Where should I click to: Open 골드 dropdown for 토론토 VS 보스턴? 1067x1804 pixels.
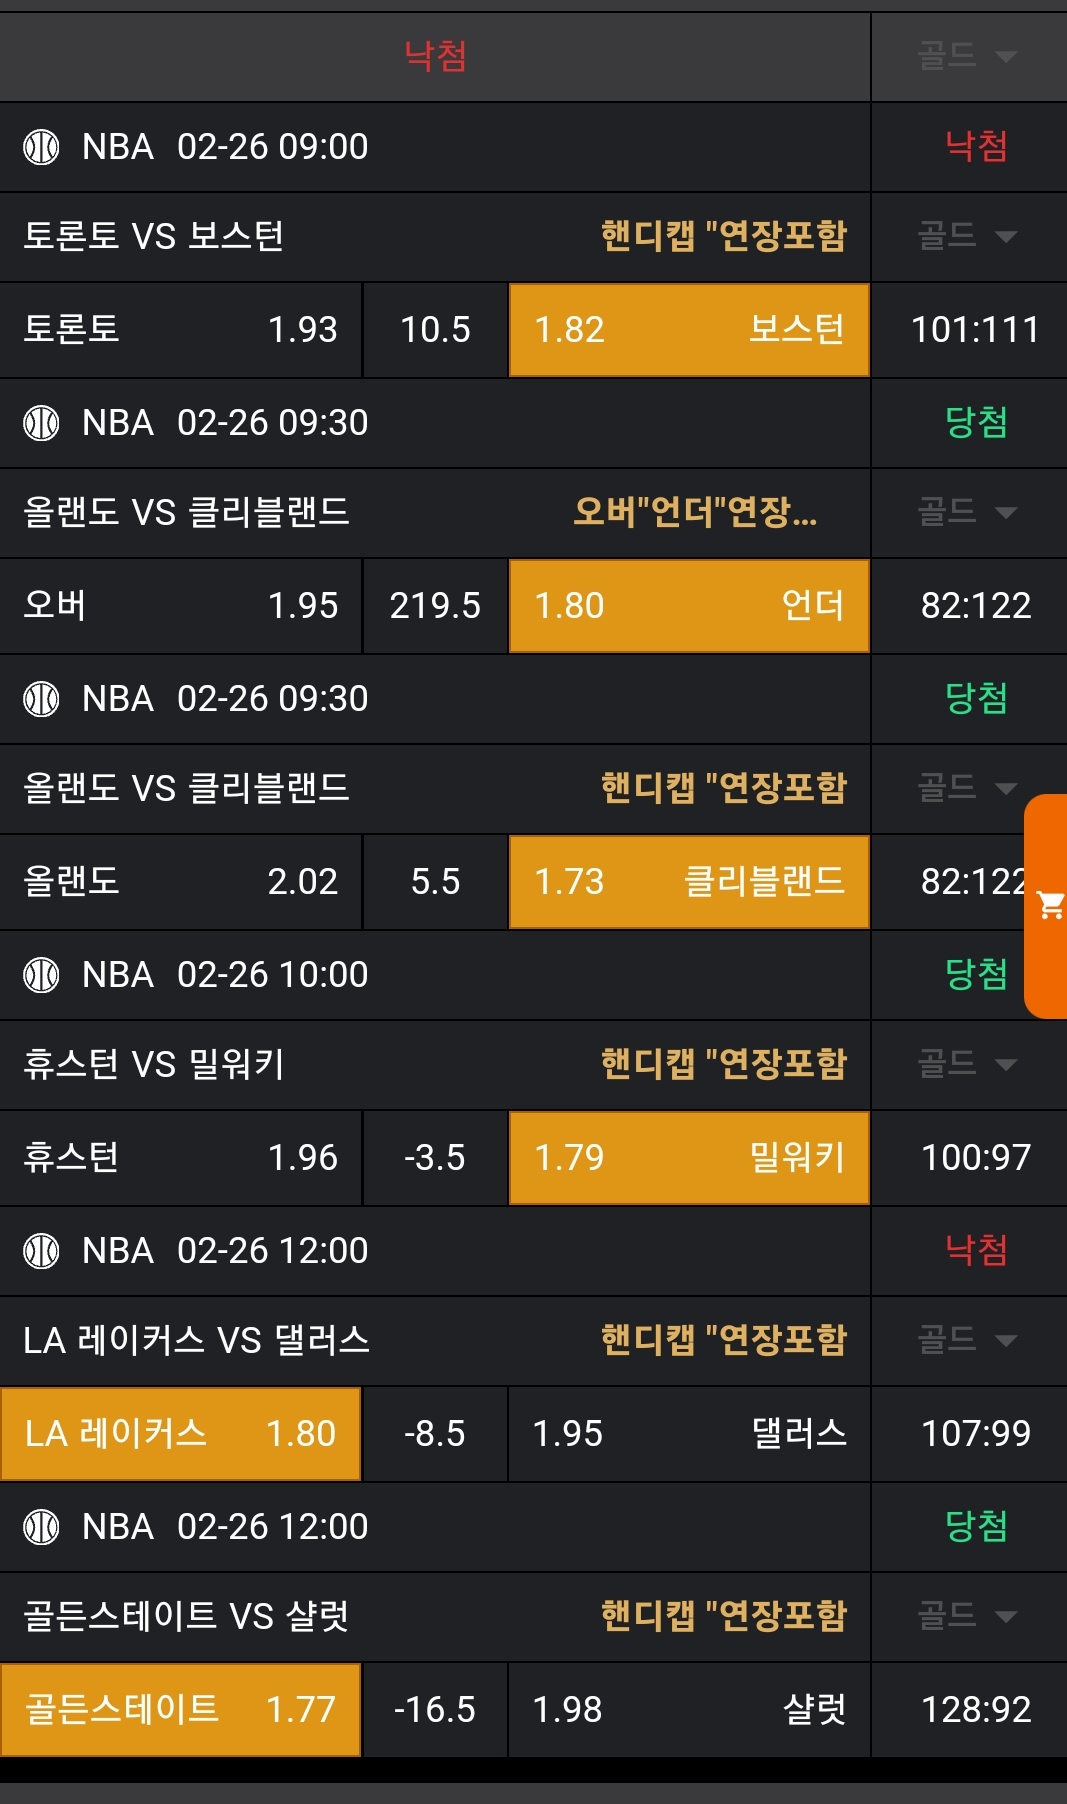967,237
